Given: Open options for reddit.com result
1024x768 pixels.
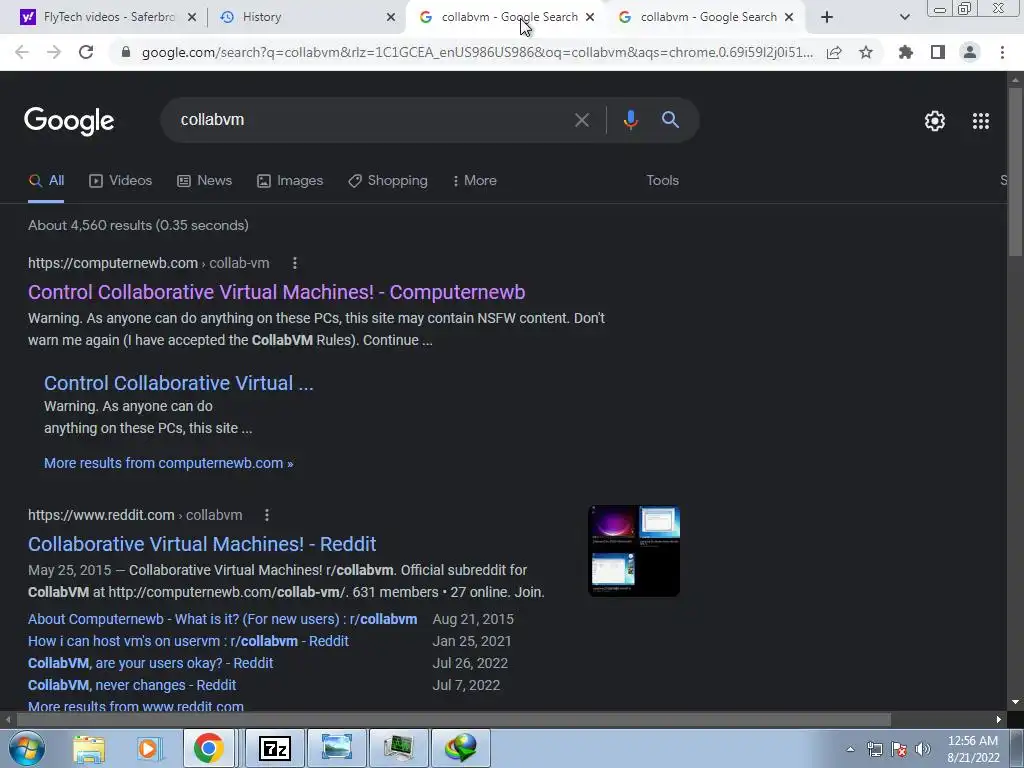Looking at the screenshot, I should pyautogui.click(x=266, y=515).
